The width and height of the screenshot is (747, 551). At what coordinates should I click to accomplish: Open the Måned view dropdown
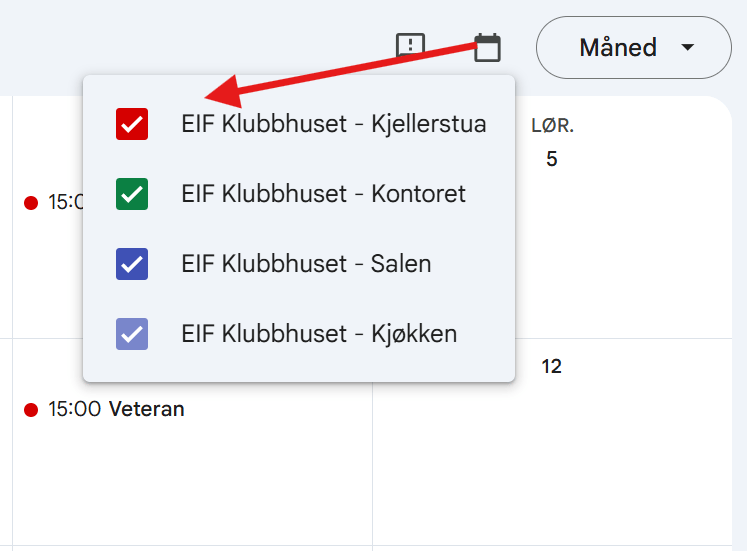point(634,48)
